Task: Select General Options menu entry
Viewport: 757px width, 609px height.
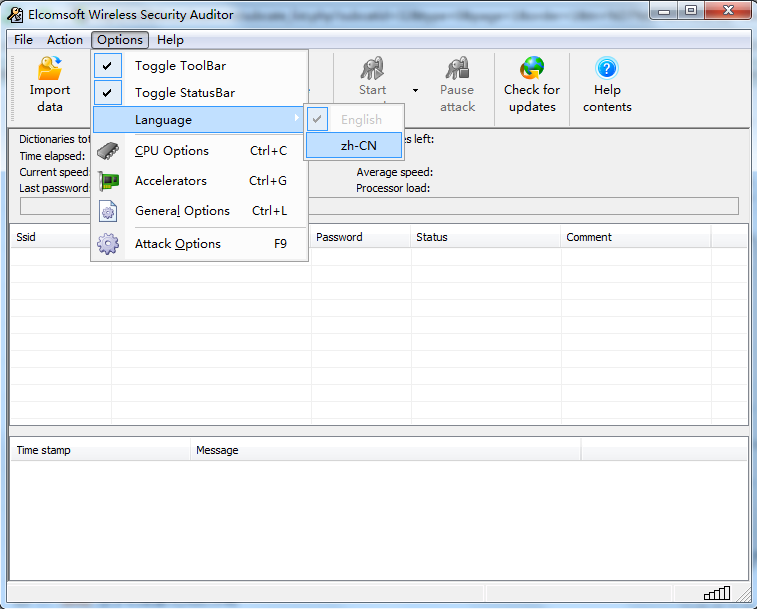Action: click(199, 211)
